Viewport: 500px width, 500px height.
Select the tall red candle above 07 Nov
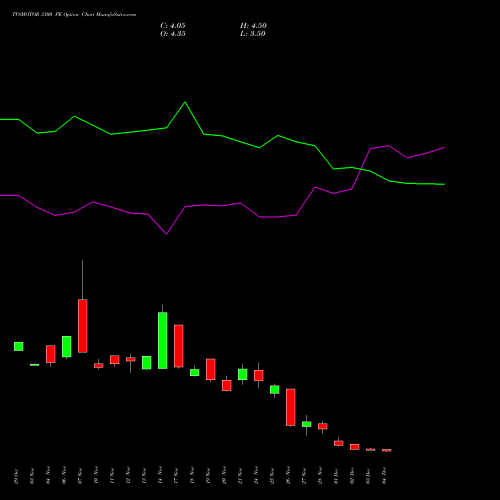tap(83, 326)
